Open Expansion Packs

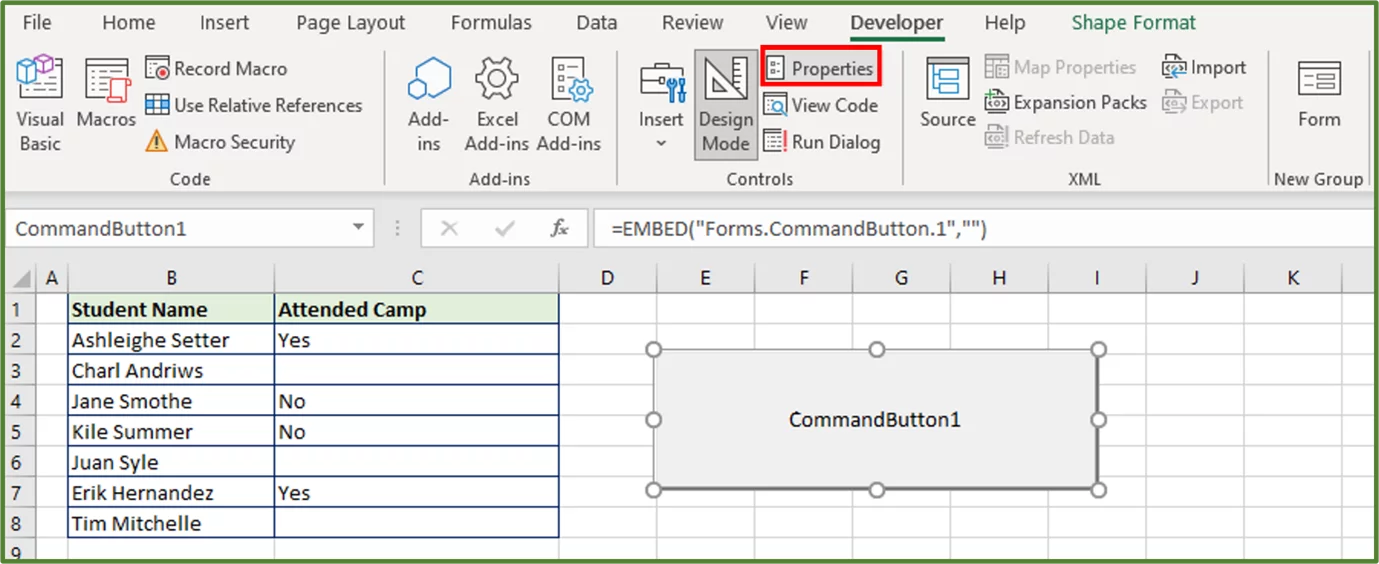point(1066,102)
